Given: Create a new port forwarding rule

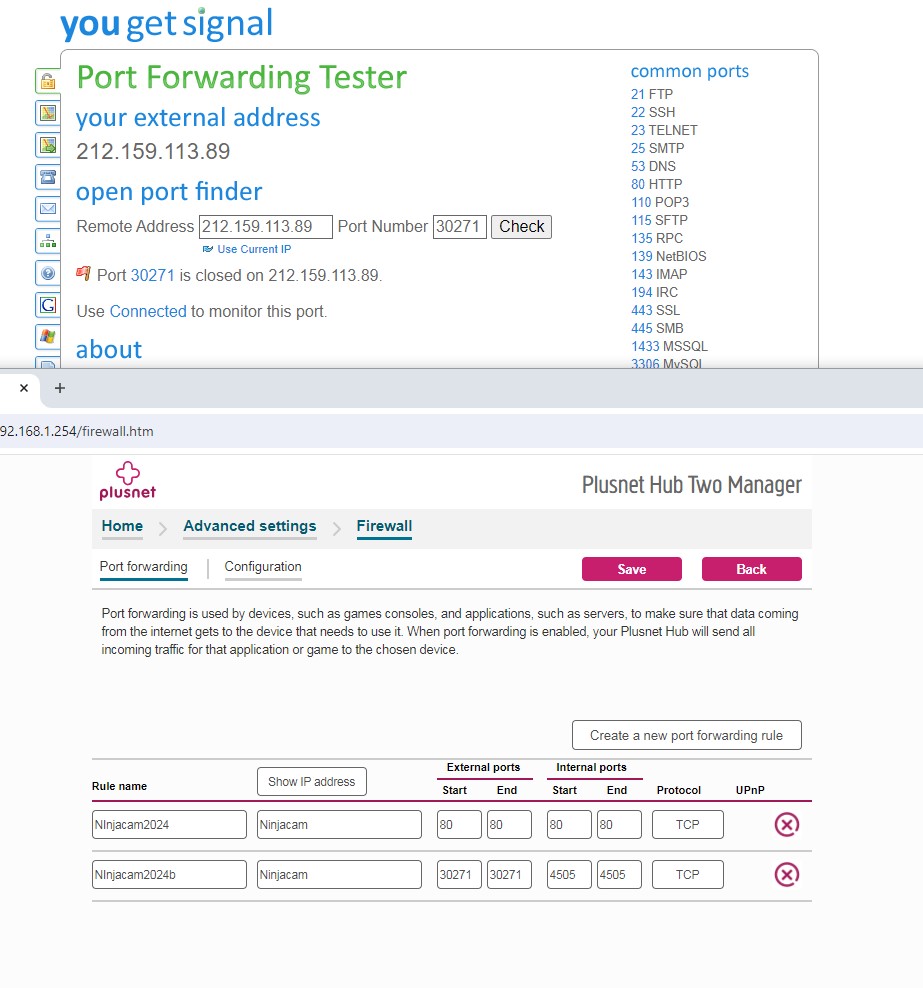Looking at the screenshot, I should click(x=686, y=734).
